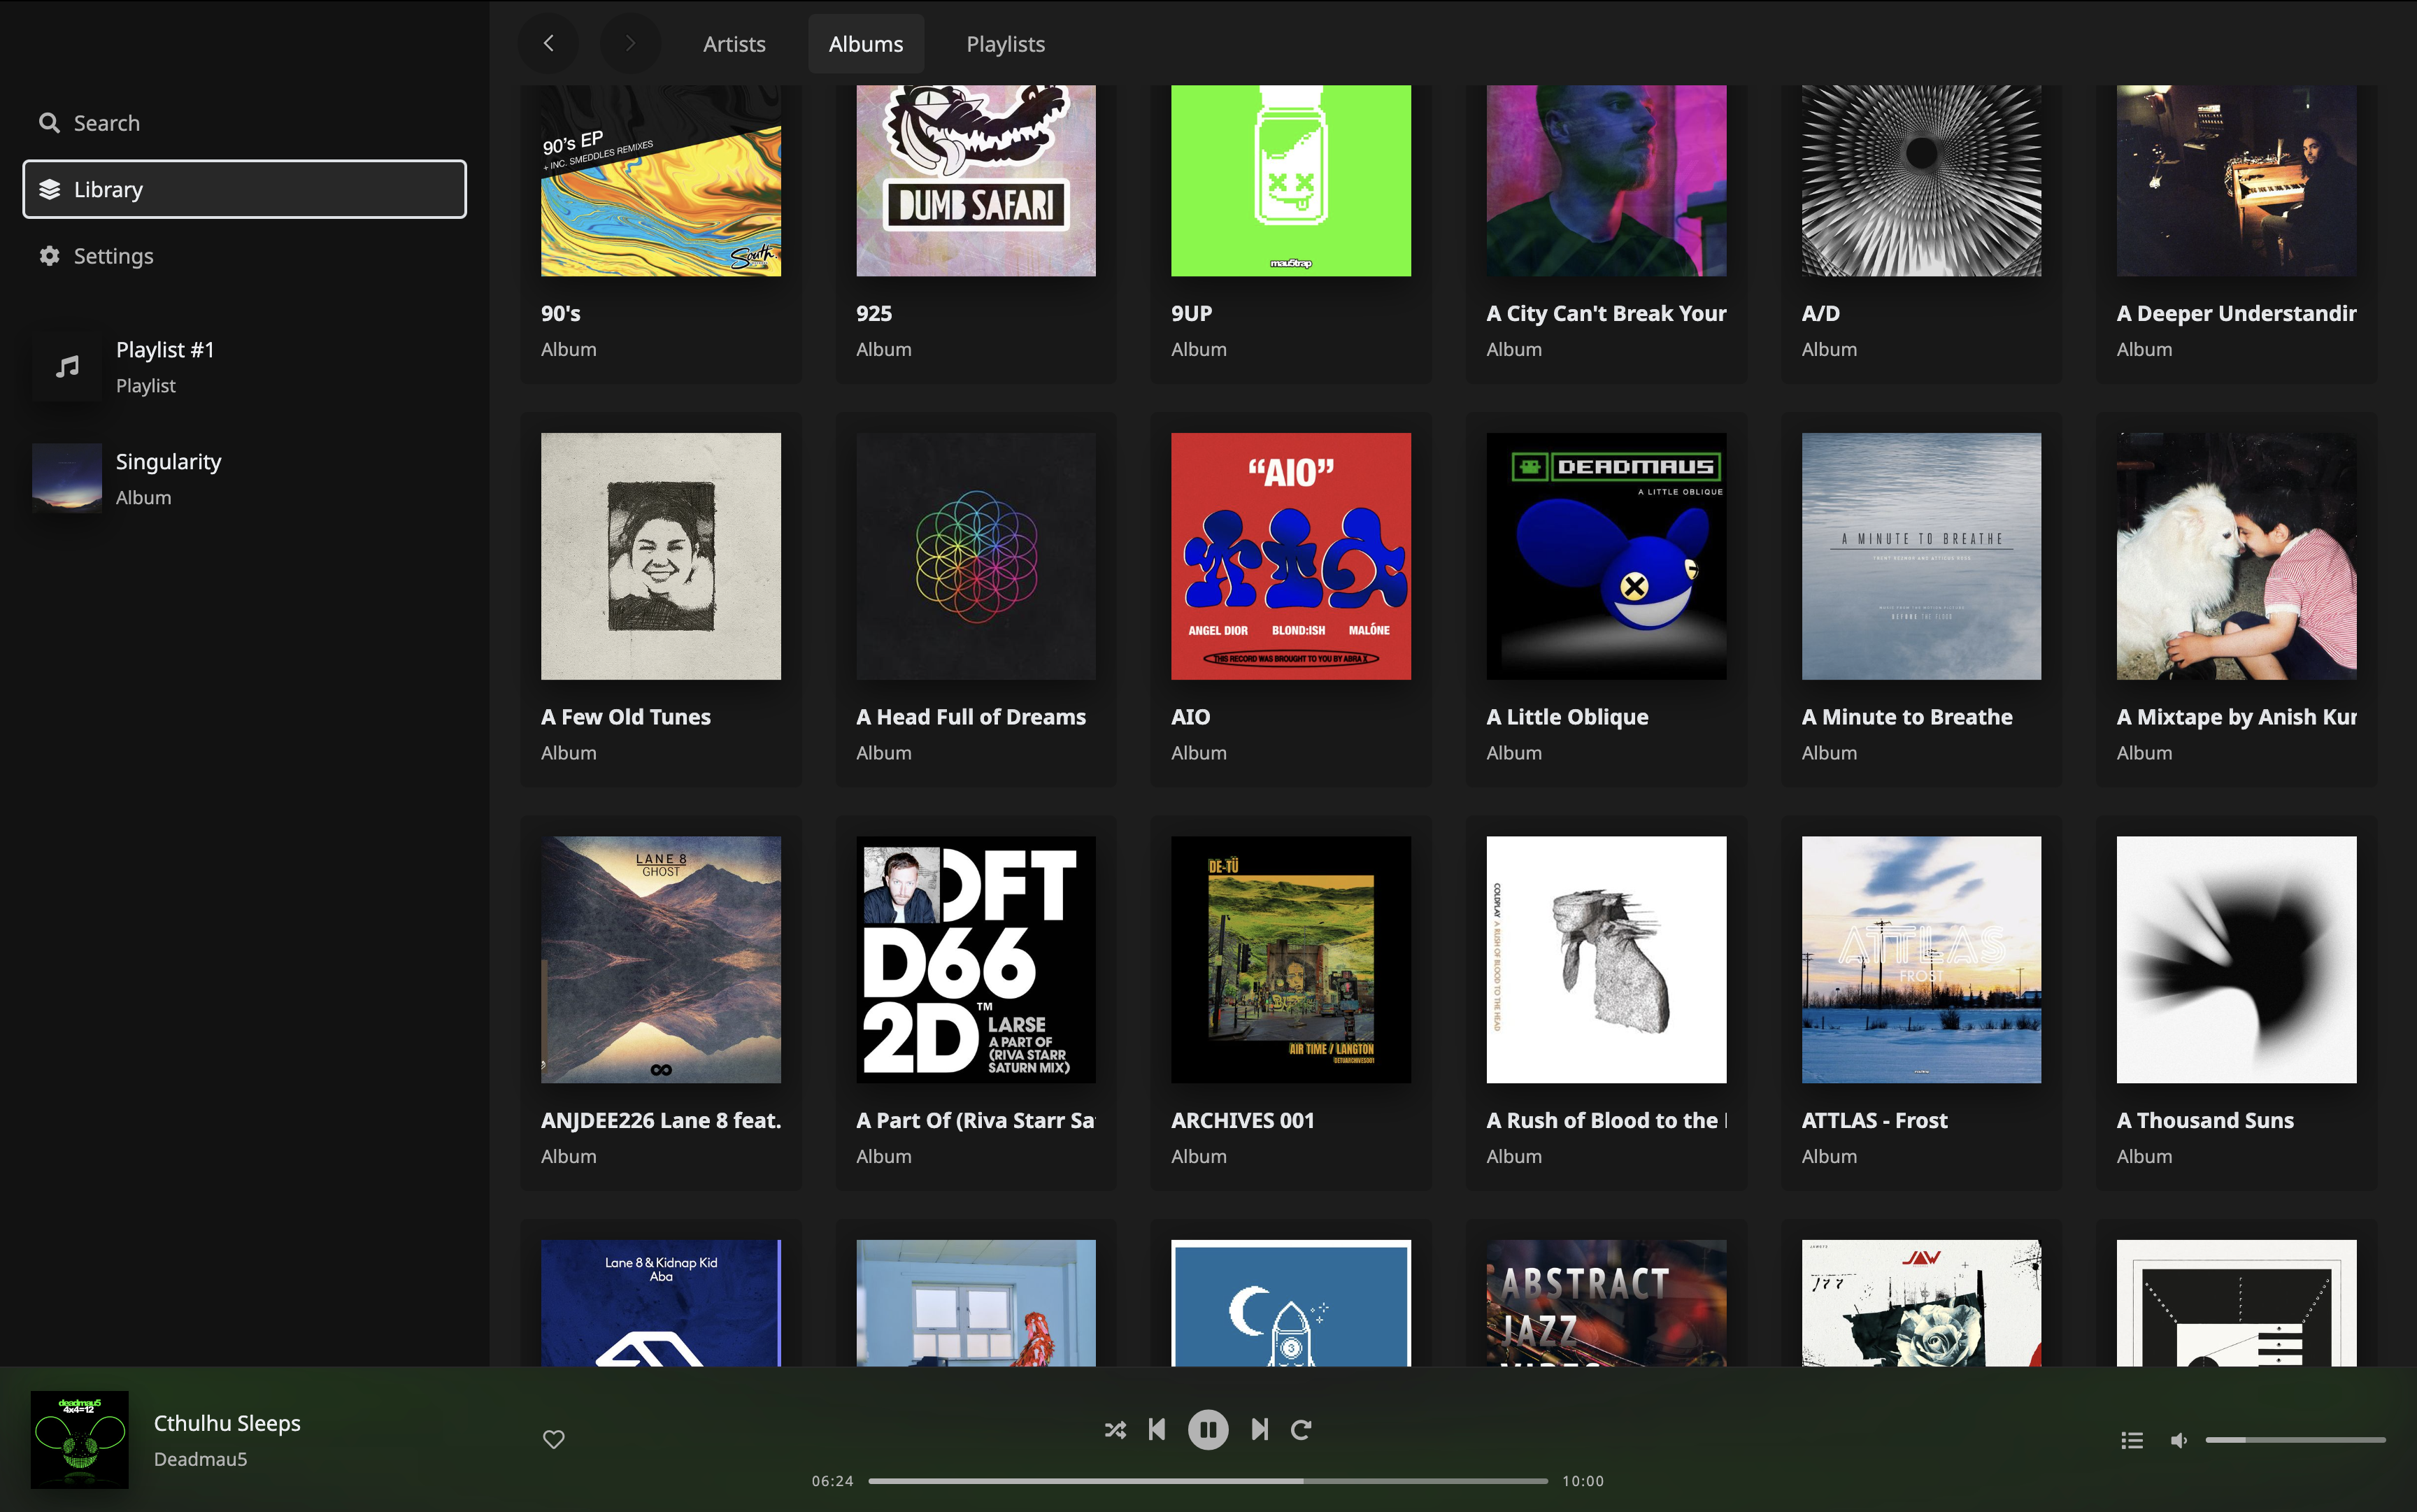The width and height of the screenshot is (2417, 1512).
Task: Click the "ARCHIVES 001" title text
Action: click(x=1242, y=1120)
